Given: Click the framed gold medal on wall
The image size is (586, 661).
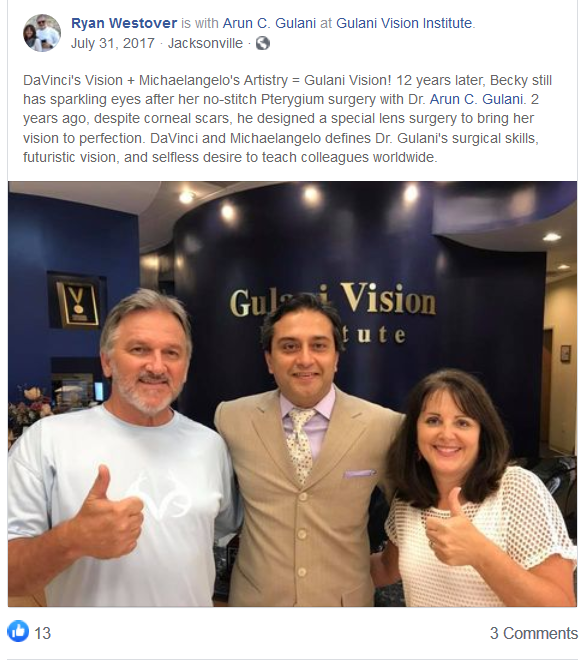Looking at the screenshot, I should (77, 301).
